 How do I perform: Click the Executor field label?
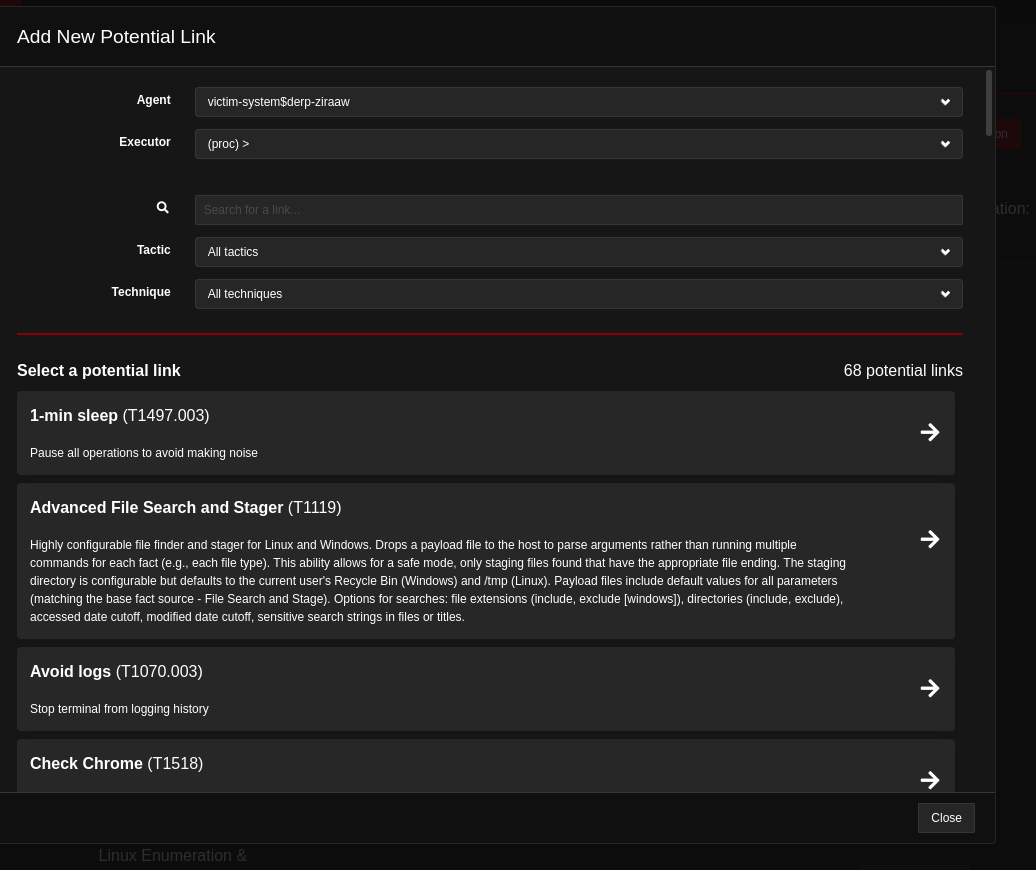(x=145, y=142)
